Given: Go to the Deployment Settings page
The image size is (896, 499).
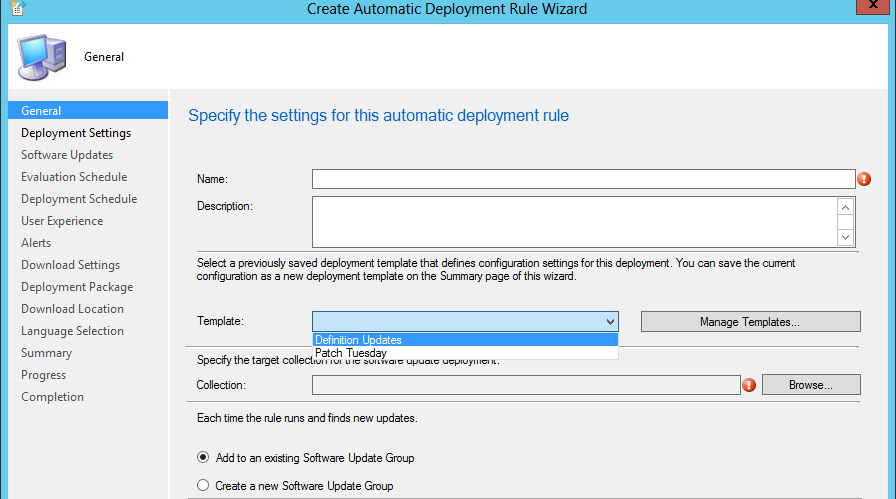Looking at the screenshot, I should coord(76,133).
